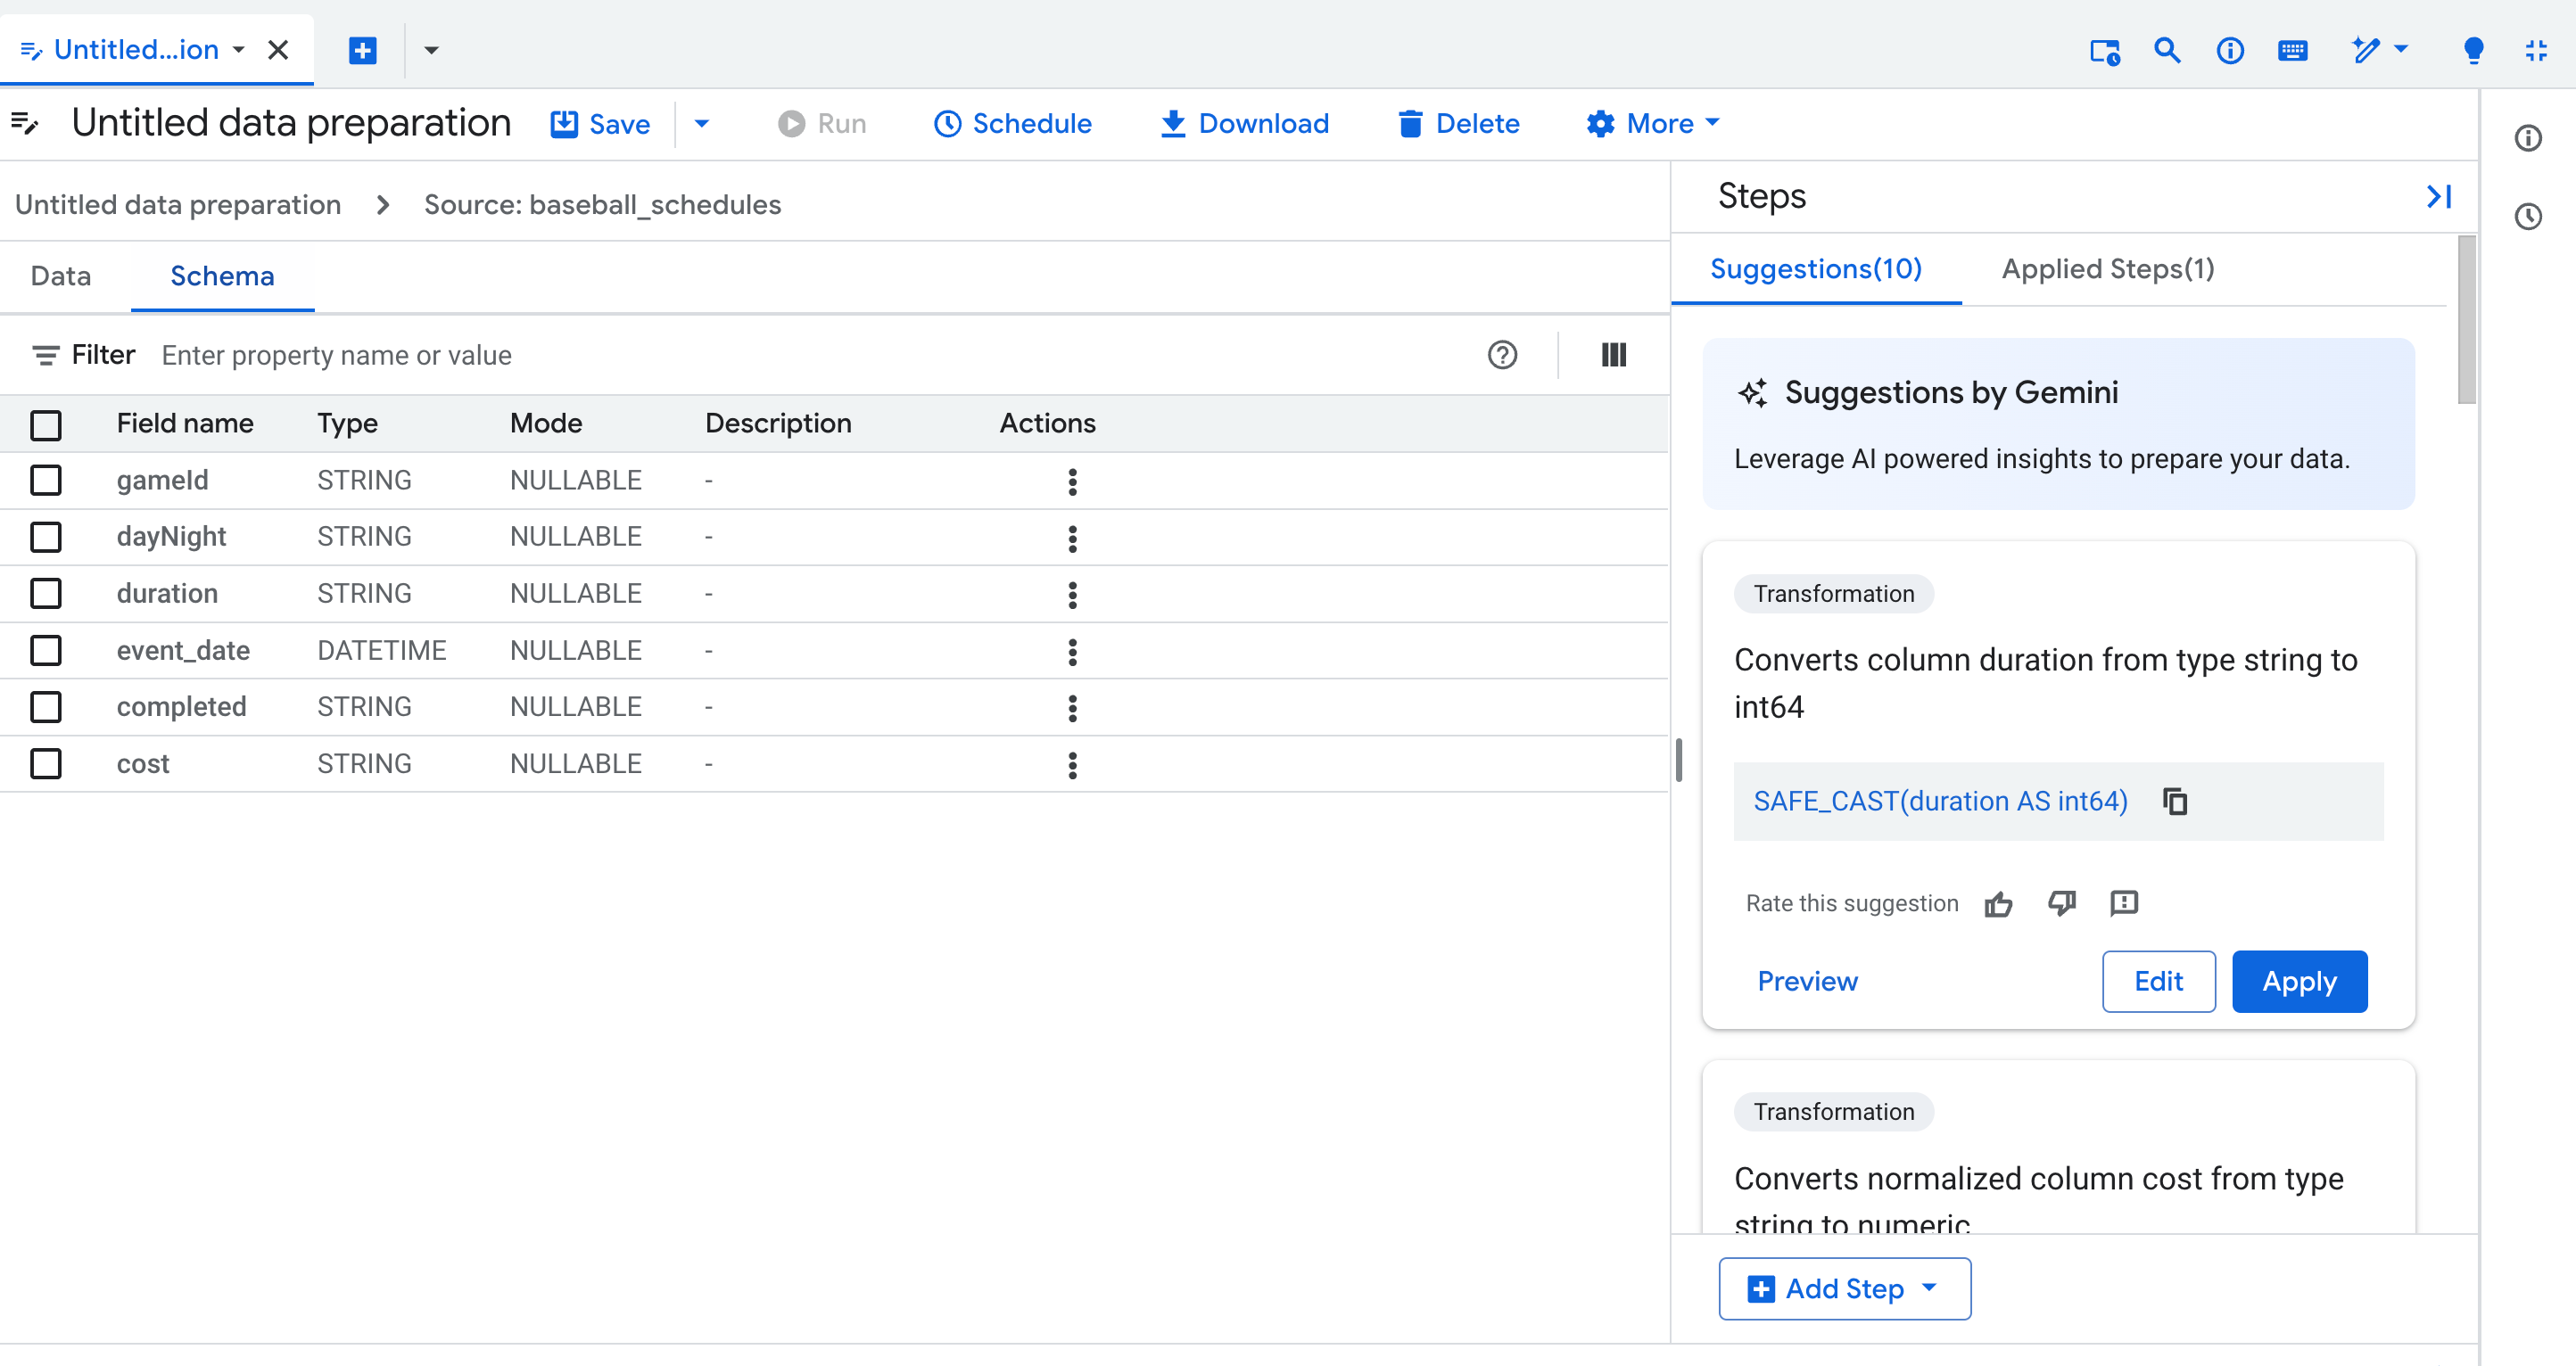Toggle the select-all fields checkbox
Screen dimensions: 2576x1366
tap(45, 424)
